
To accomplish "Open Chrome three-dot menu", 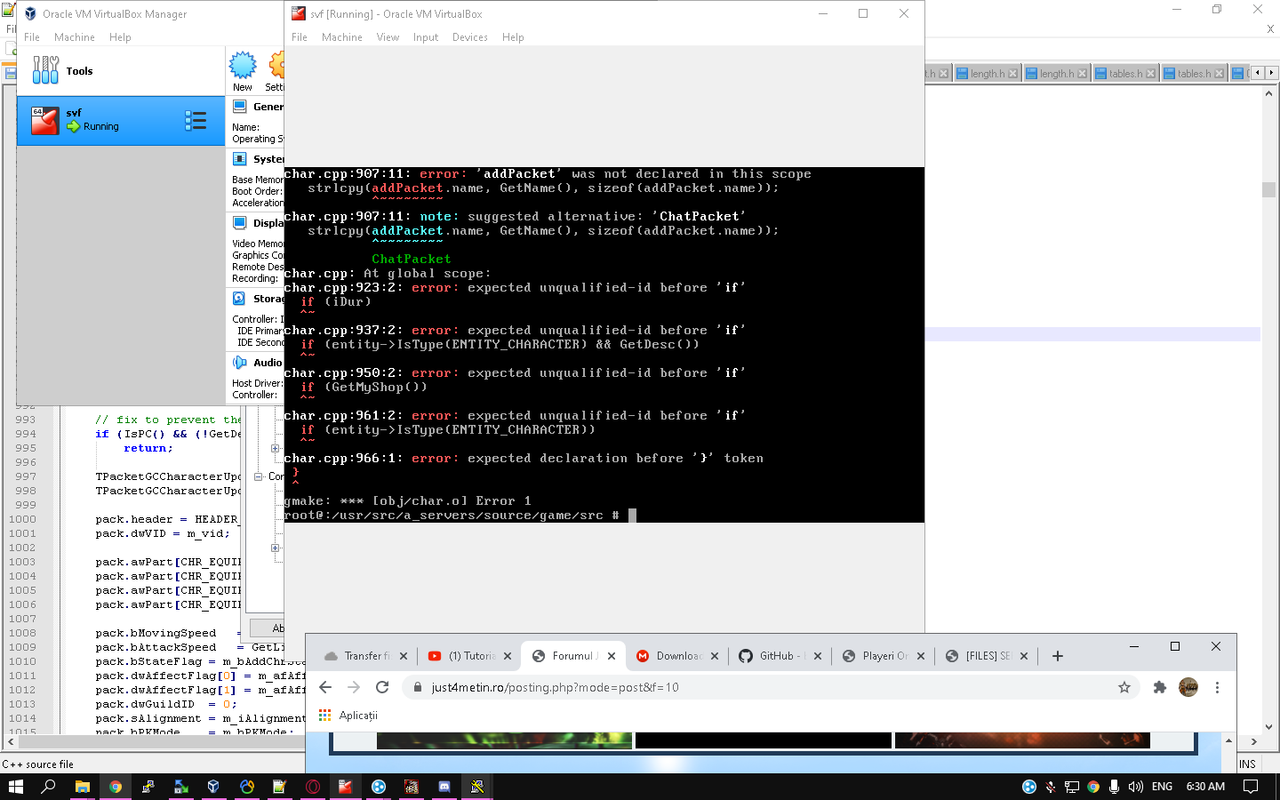I will (1217, 687).
